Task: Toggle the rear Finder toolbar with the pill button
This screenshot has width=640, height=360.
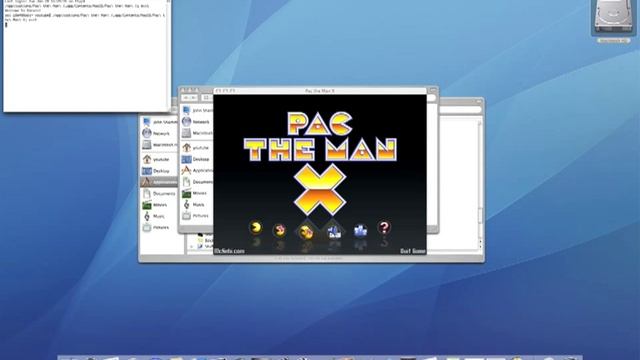Action: tap(478, 101)
